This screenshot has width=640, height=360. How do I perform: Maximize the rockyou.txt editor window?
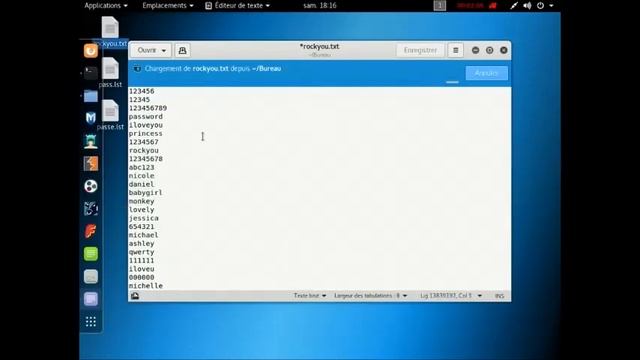pyautogui.click(x=489, y=50)
